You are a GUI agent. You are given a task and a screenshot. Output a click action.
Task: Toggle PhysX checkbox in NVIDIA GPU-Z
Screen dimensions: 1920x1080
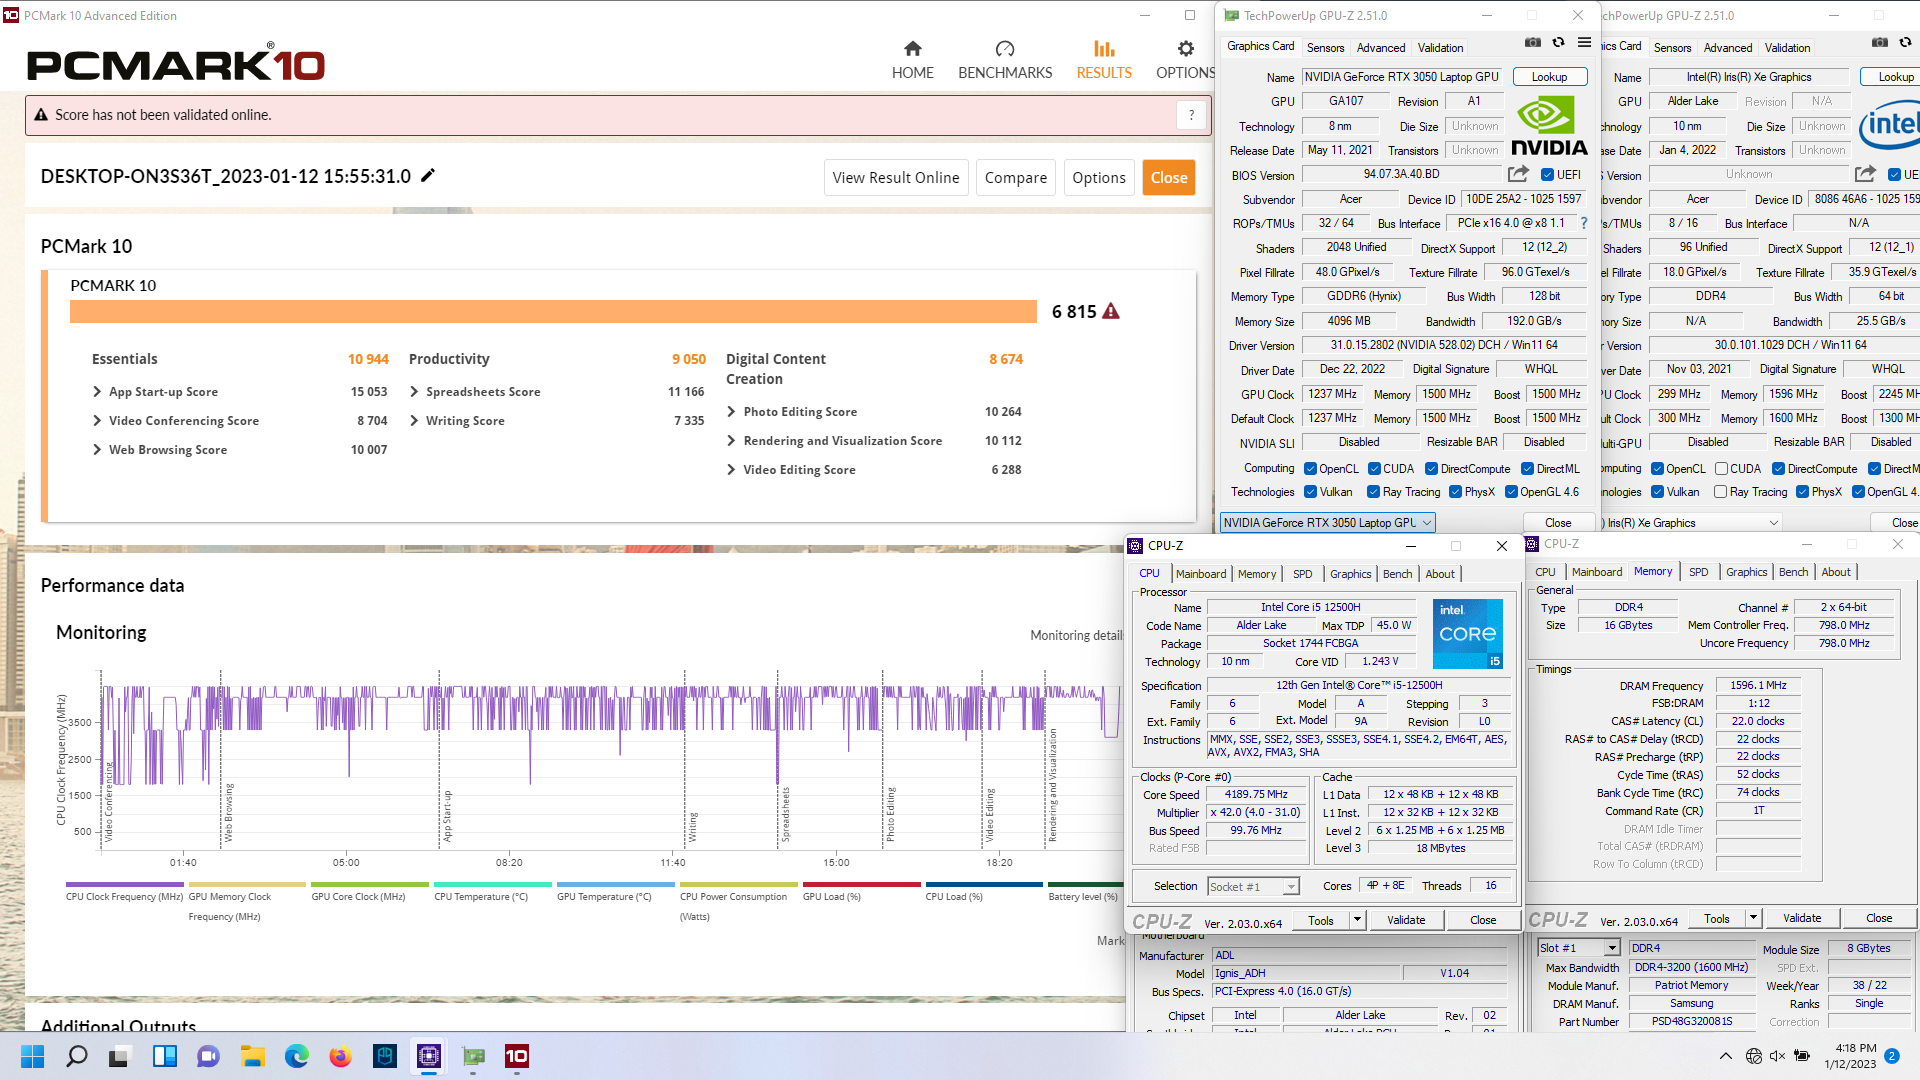[1455, 492]
